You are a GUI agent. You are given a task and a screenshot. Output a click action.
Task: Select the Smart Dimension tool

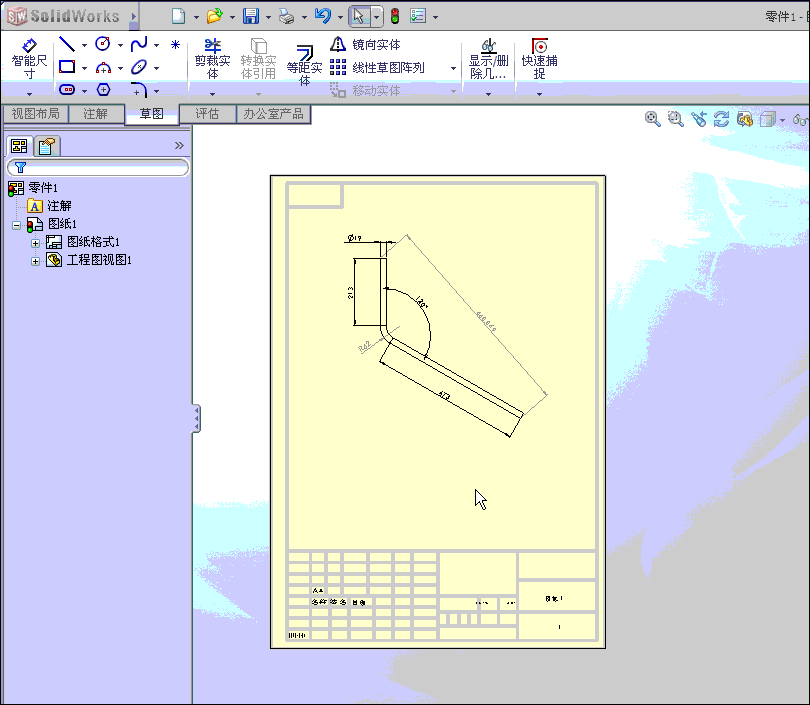tap(29, 60)
